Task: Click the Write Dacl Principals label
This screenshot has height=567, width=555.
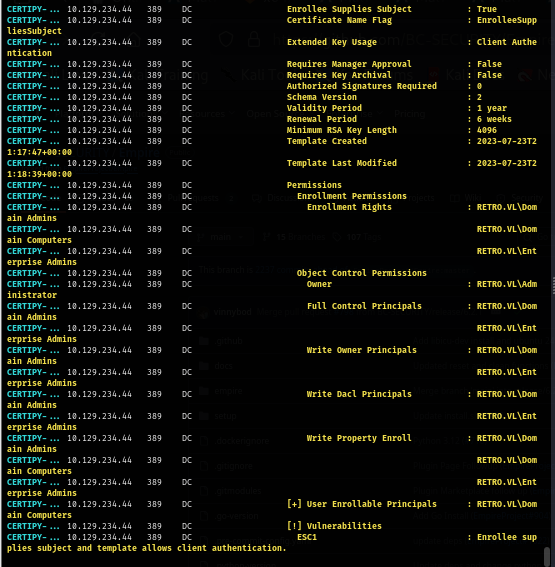Action: tap(359, 394)
